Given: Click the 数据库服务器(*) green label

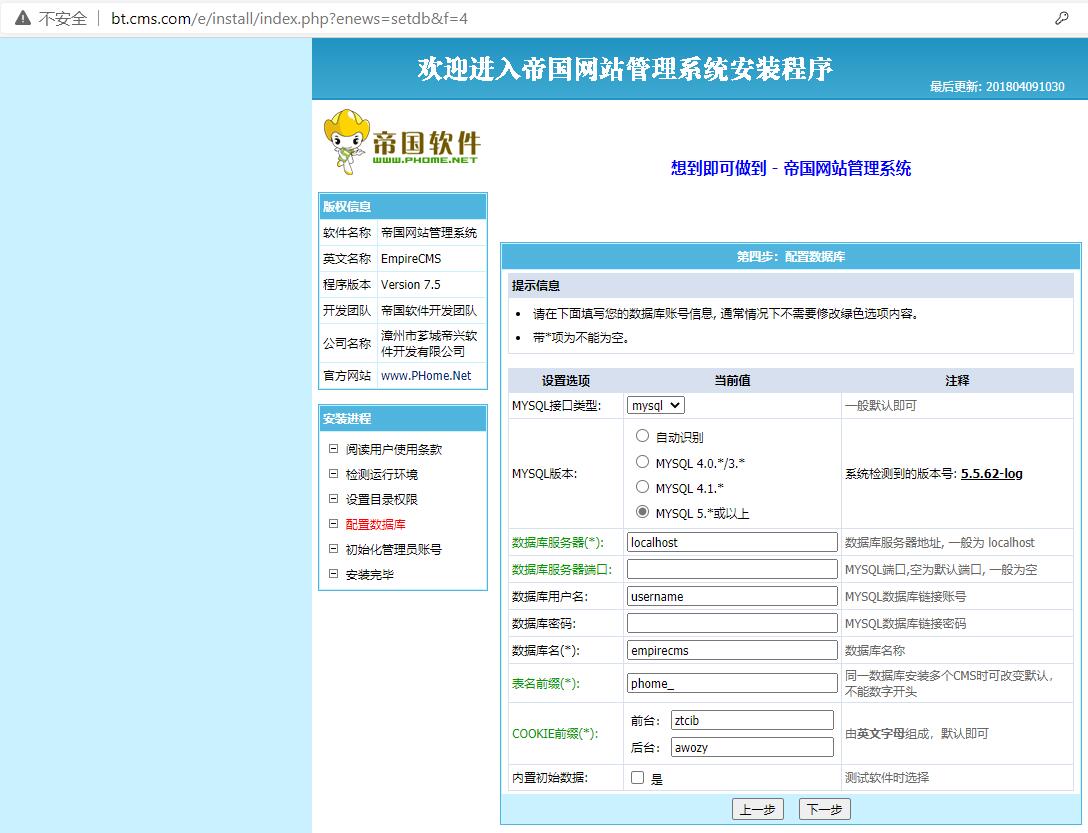Looking at the screenshot, I should (x=558, y=542).
